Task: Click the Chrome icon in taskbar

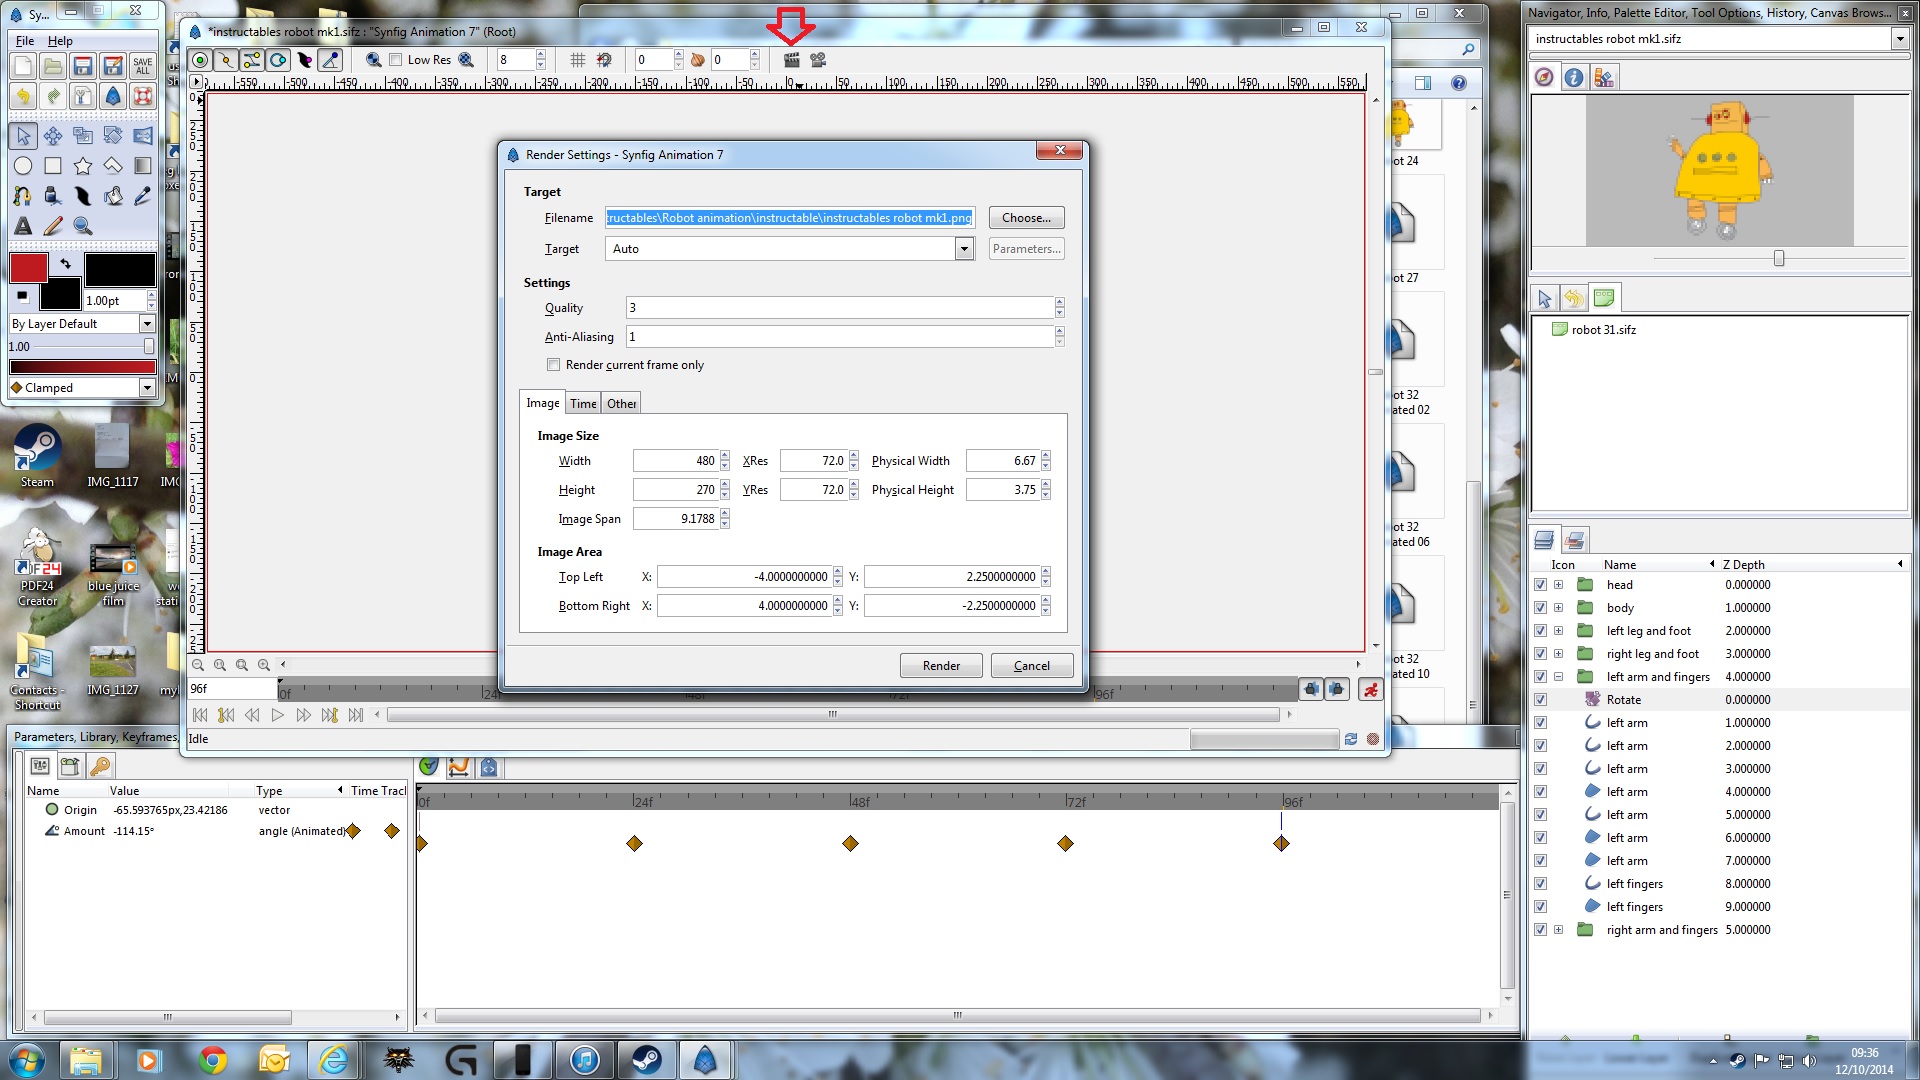Action: [x=212, y=1059]
